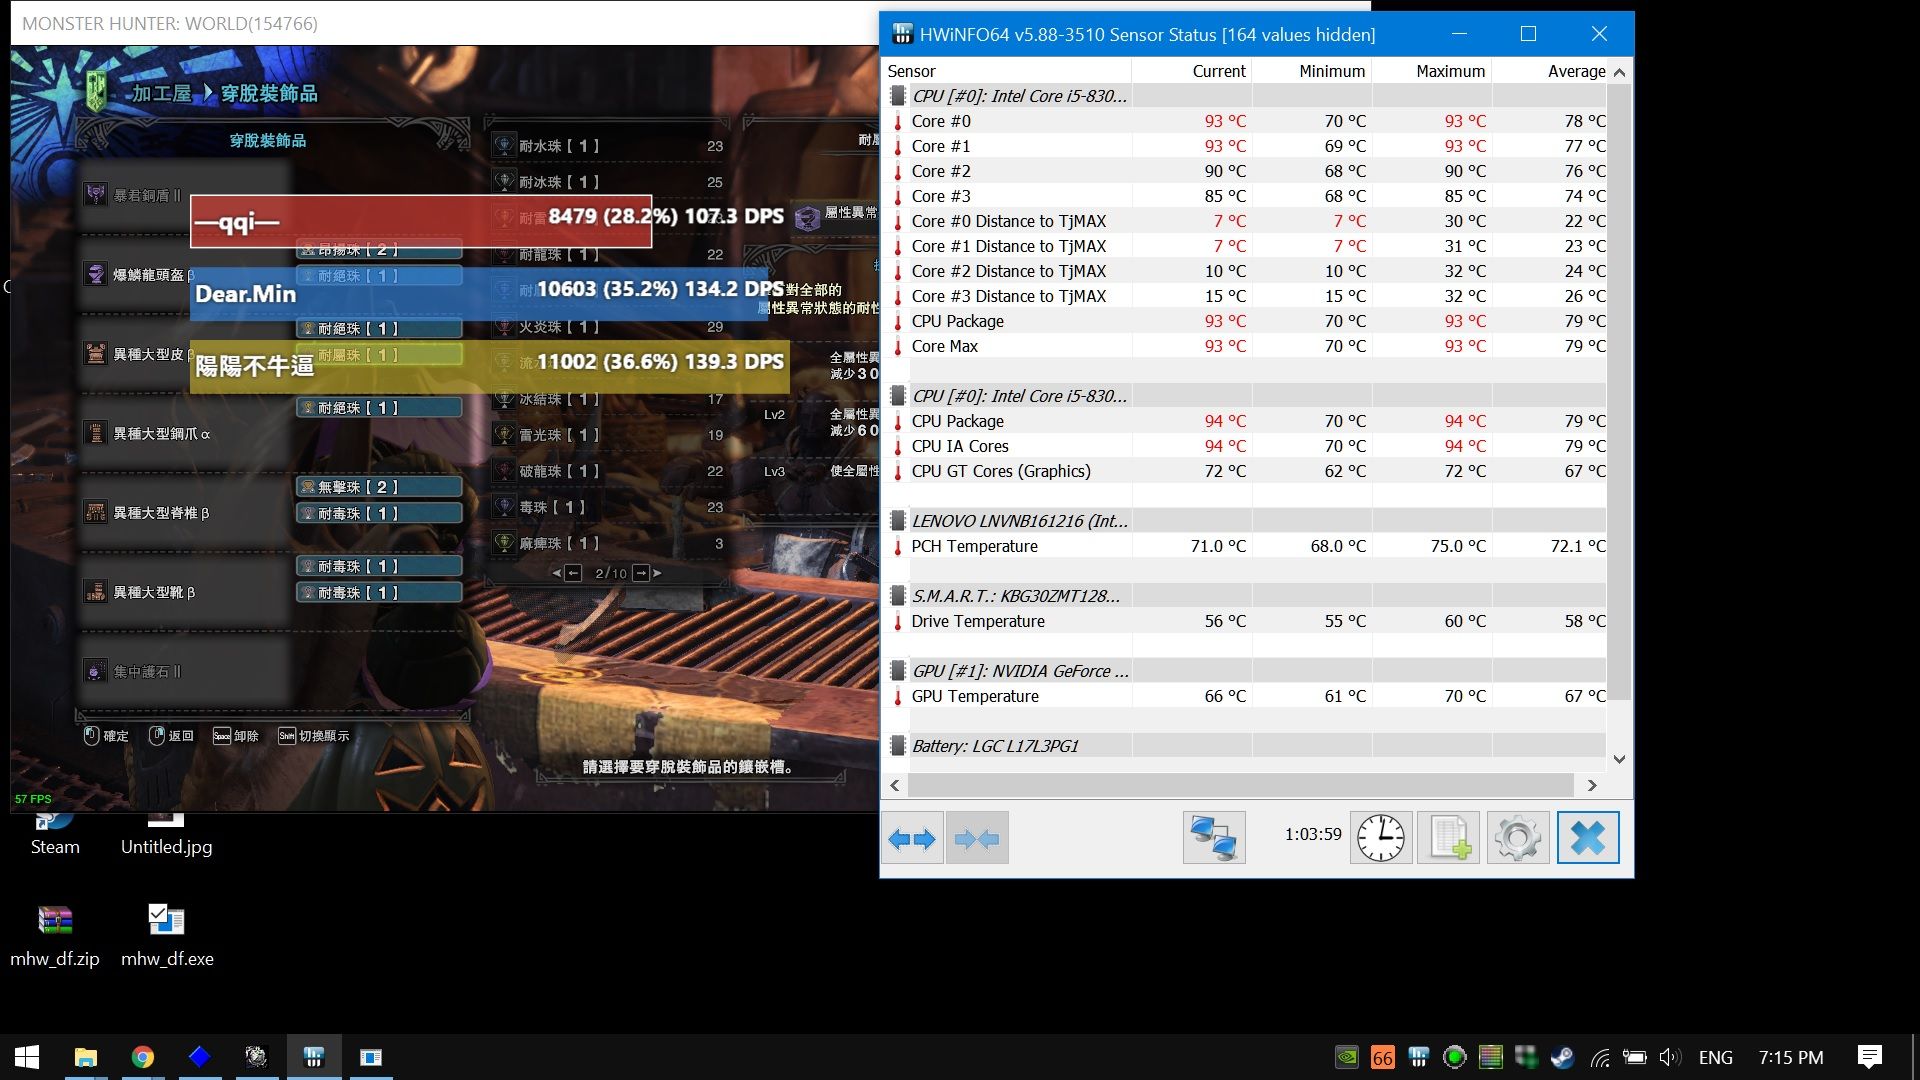The width and height of the screenshot is (1920, 1080).
Task: Open Google Chrome from the taskbar
Action: coord(143,1057)
